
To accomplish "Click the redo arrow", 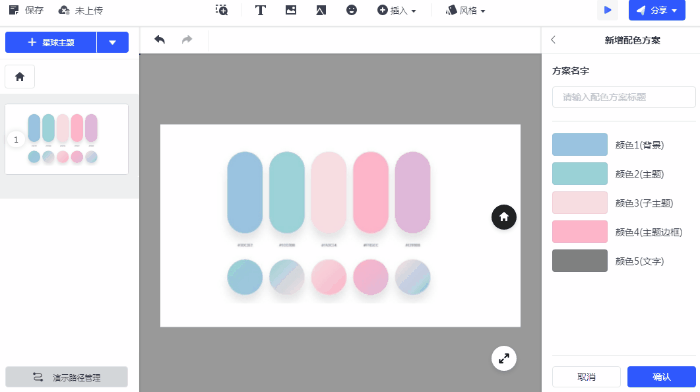I will [x=187, y=40].
